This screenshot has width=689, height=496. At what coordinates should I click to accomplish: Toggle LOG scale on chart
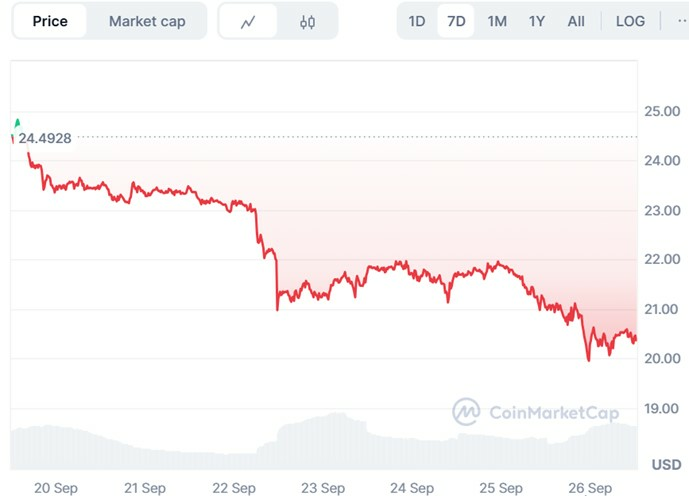630,21
